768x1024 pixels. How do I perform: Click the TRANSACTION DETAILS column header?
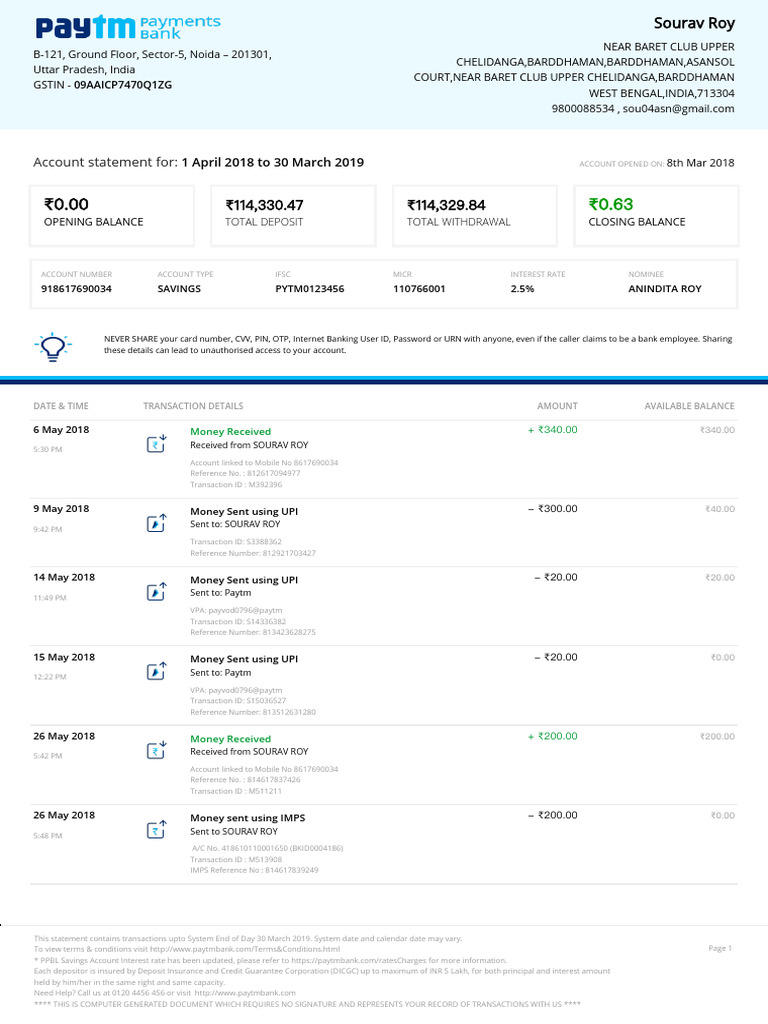pyautogui.click(x=193, y=406)
